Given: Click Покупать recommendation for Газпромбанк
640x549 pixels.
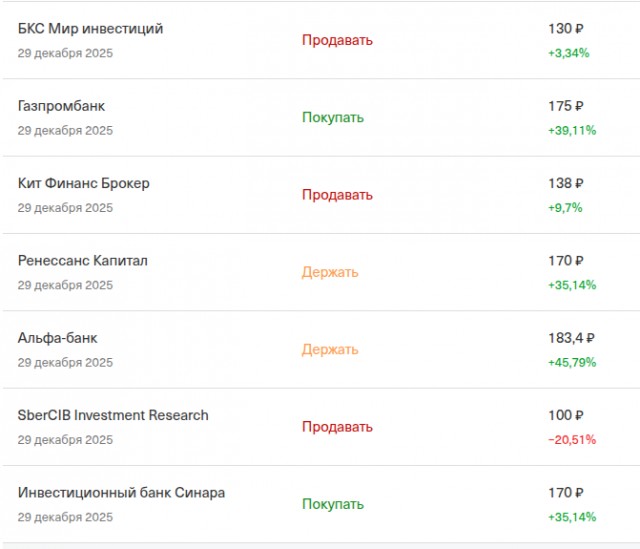Looking at the screenshot, I should (333, 118).
